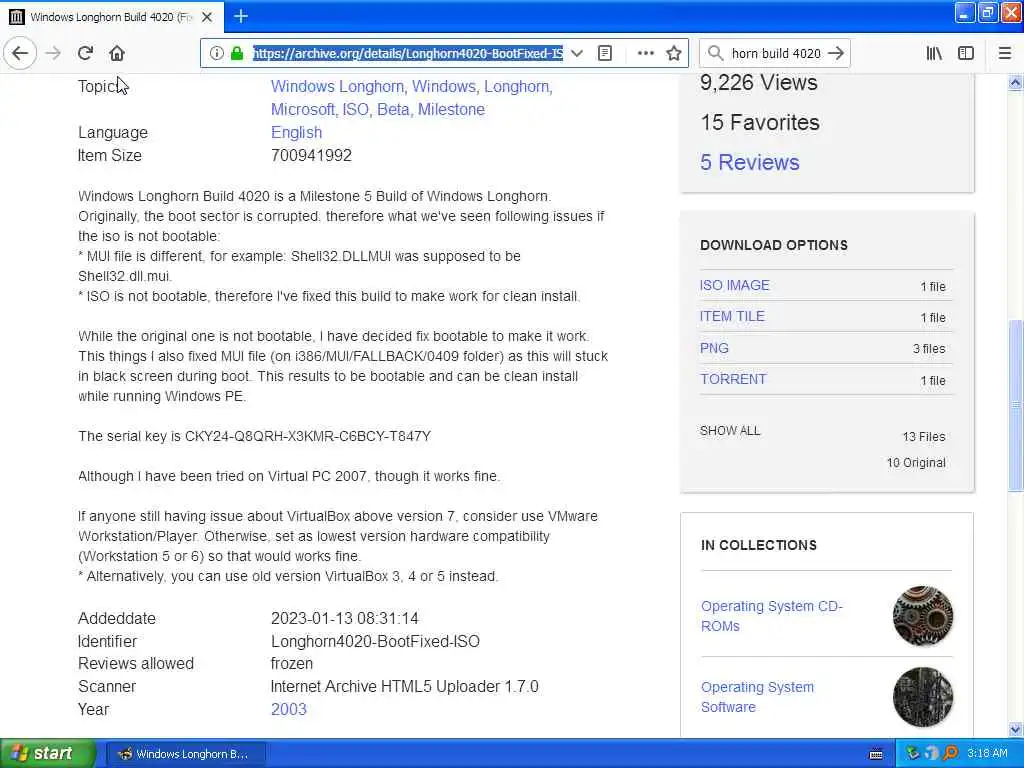
Task: Click the vertical scrollbar thumb
Action: click(1015, 405)
